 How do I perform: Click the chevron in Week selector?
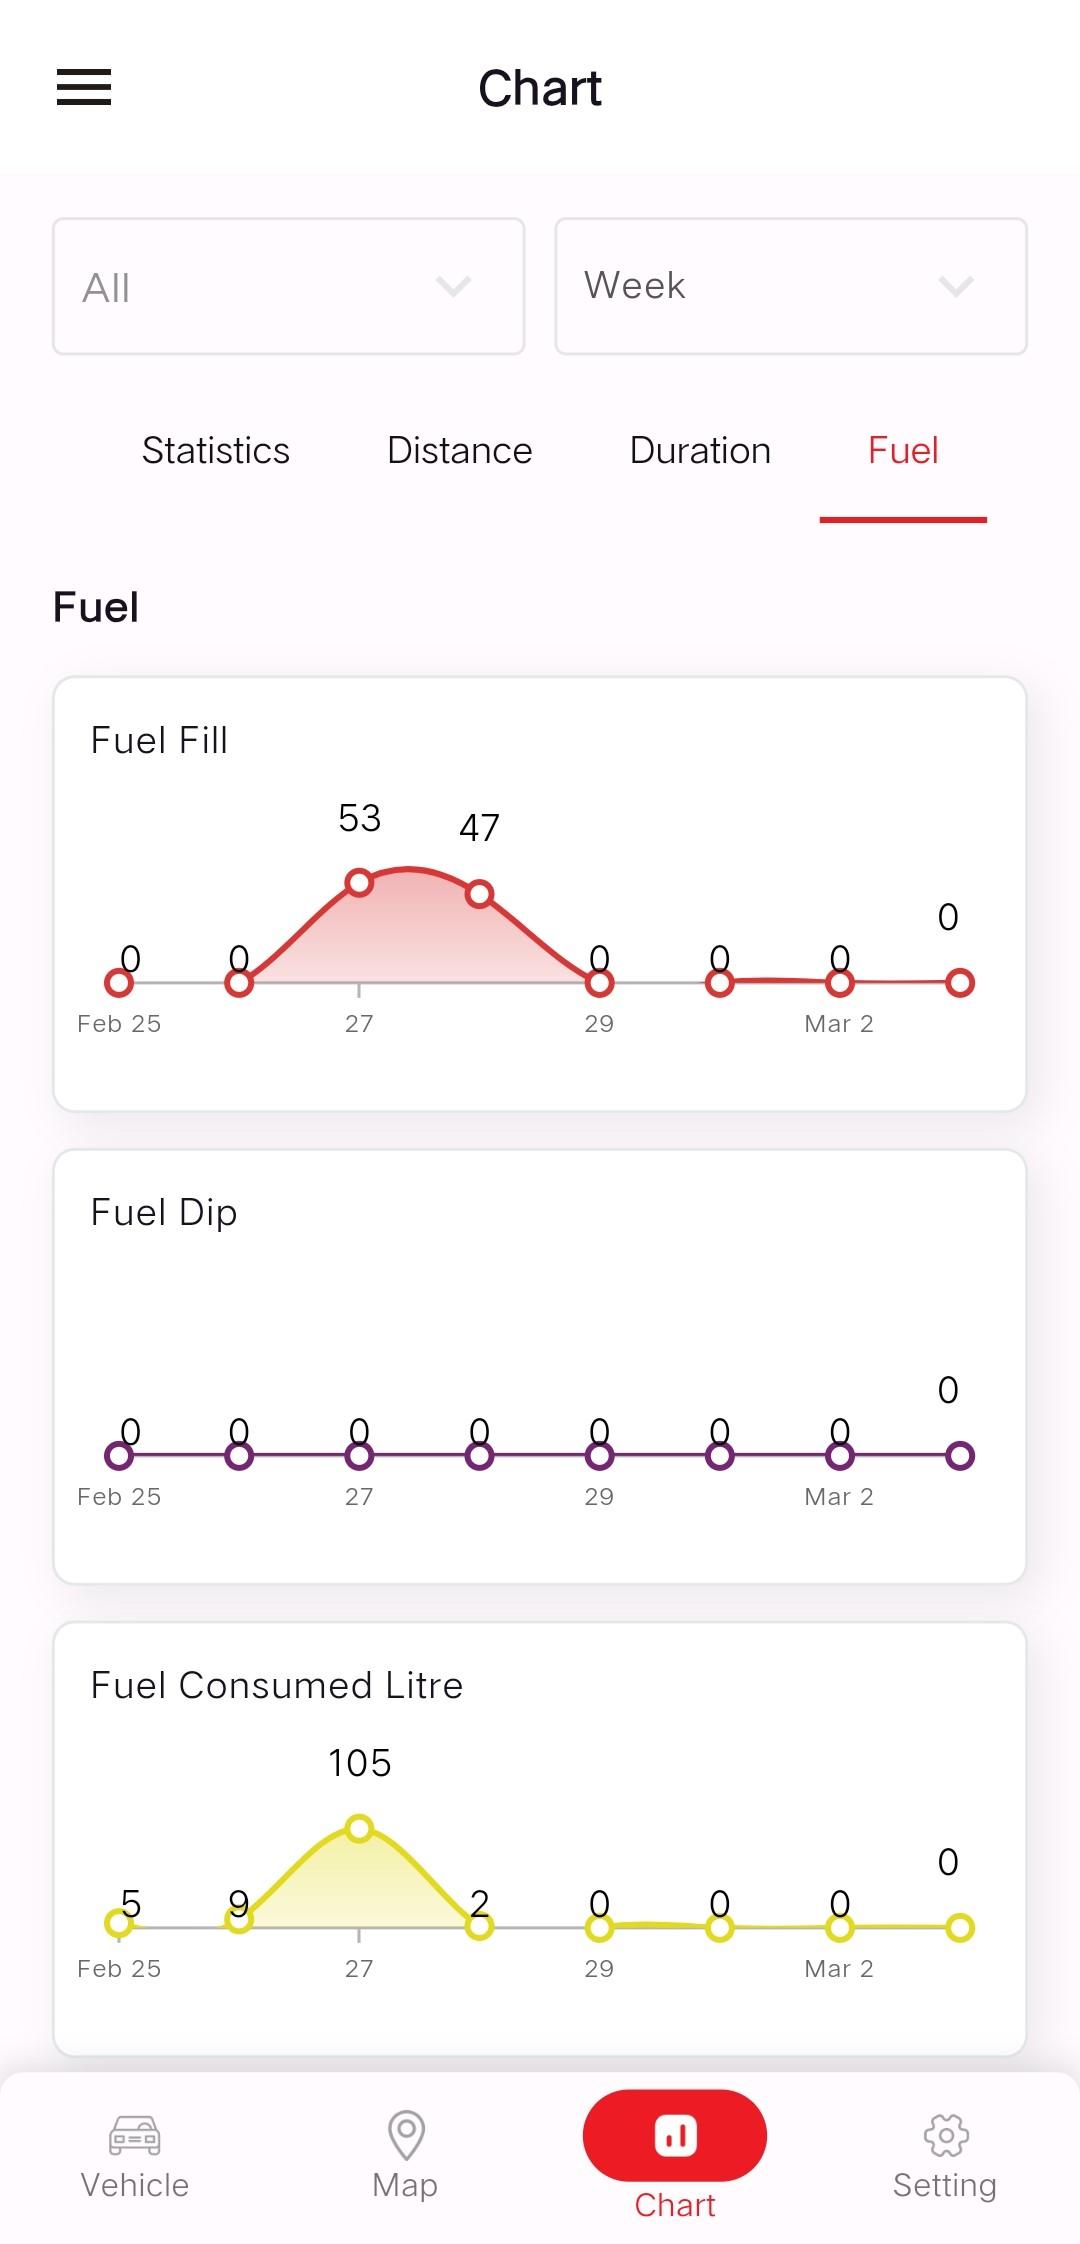point(956,288)
